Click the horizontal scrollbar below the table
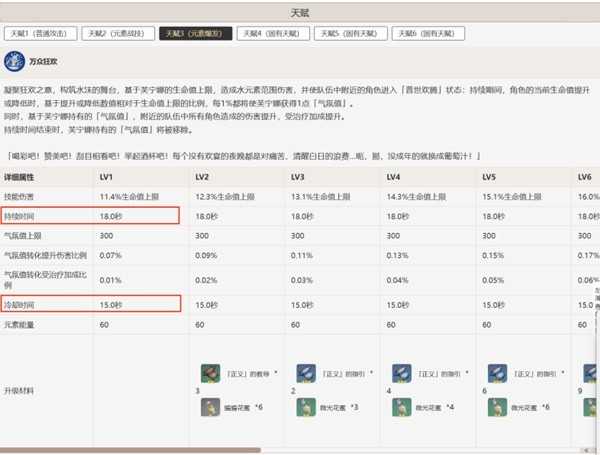Image resolution: width=600 pixels, height=455 pixels. point(130,449)
